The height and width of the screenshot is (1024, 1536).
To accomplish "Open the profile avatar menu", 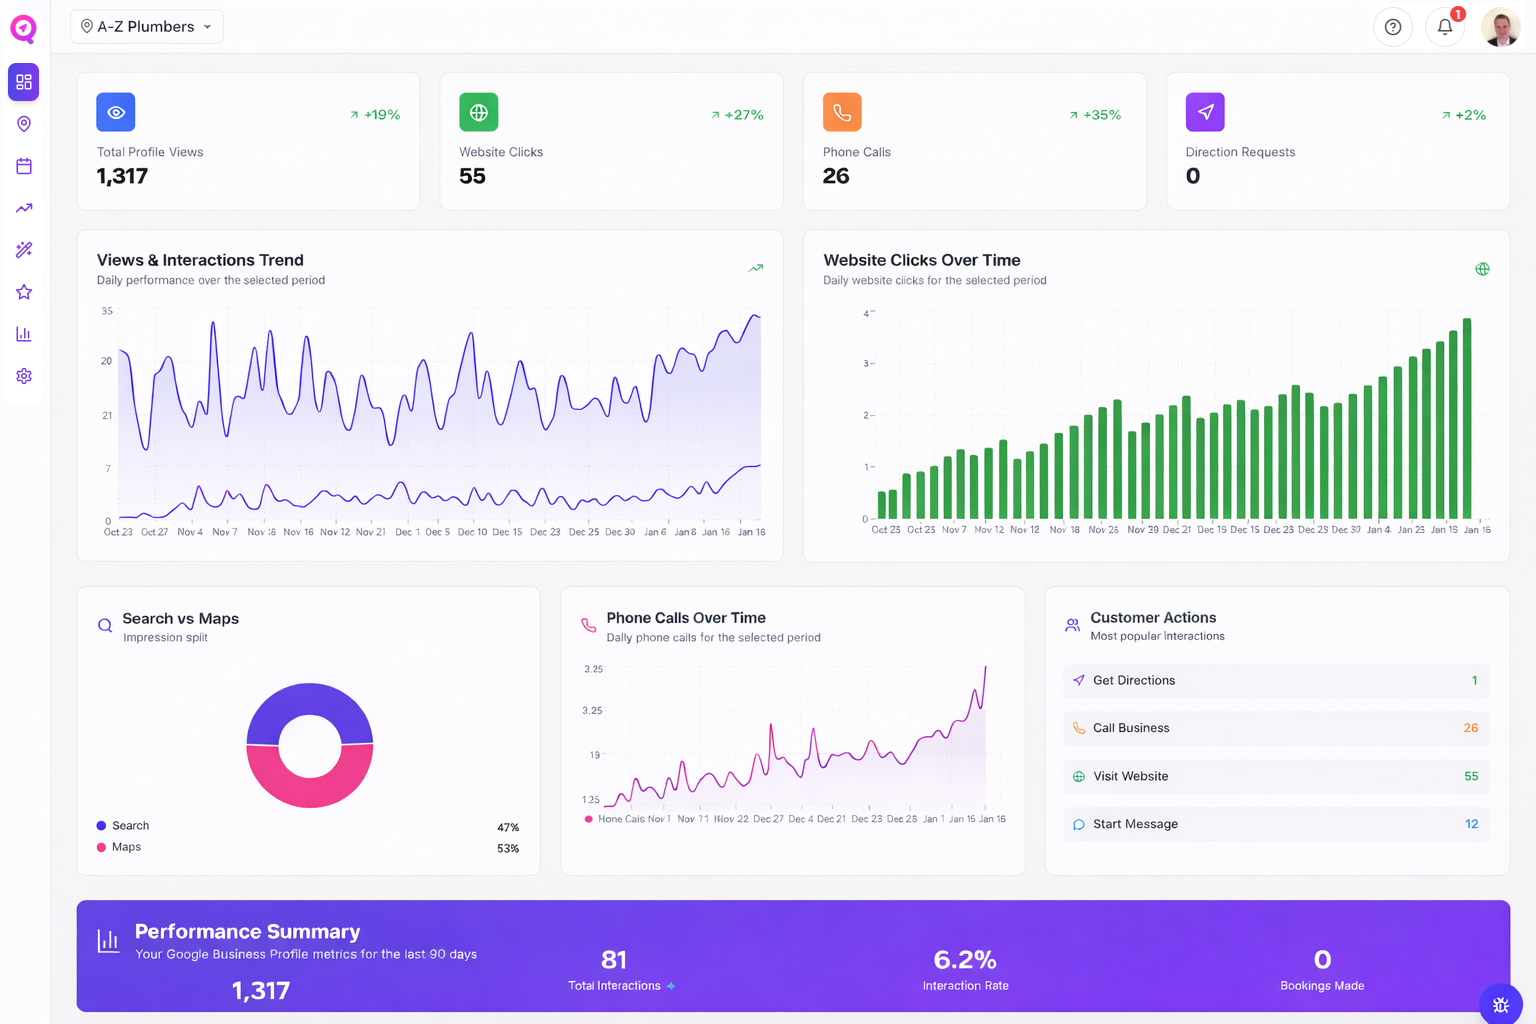I will [1500, 27].
